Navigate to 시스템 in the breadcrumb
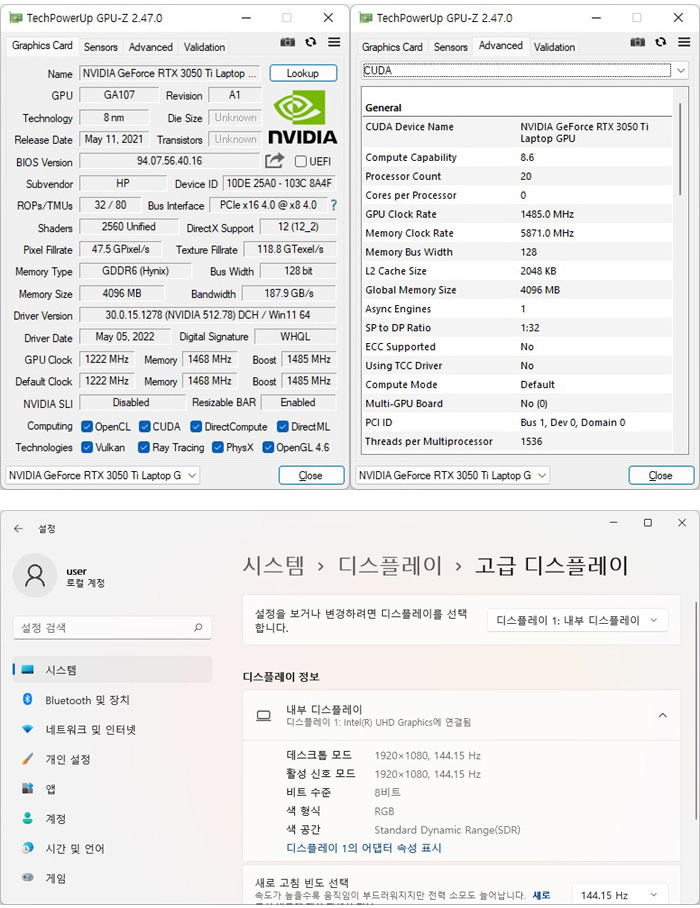This screenshot has height=908, width=700. pos(273,565)
